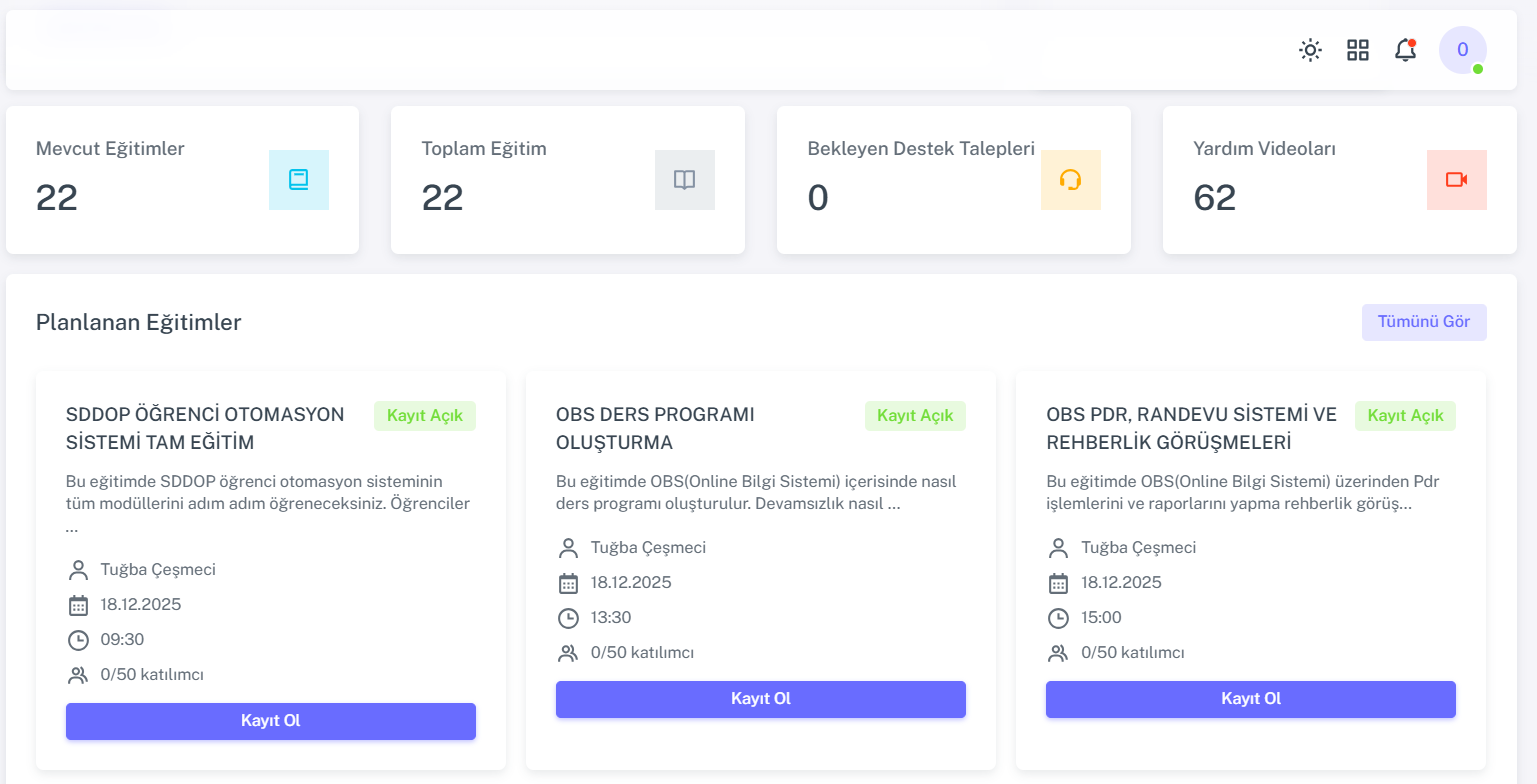Open the user profile avatar showing 0
The height and width of the screenshot is (784, 1537).
[1462, 49]
